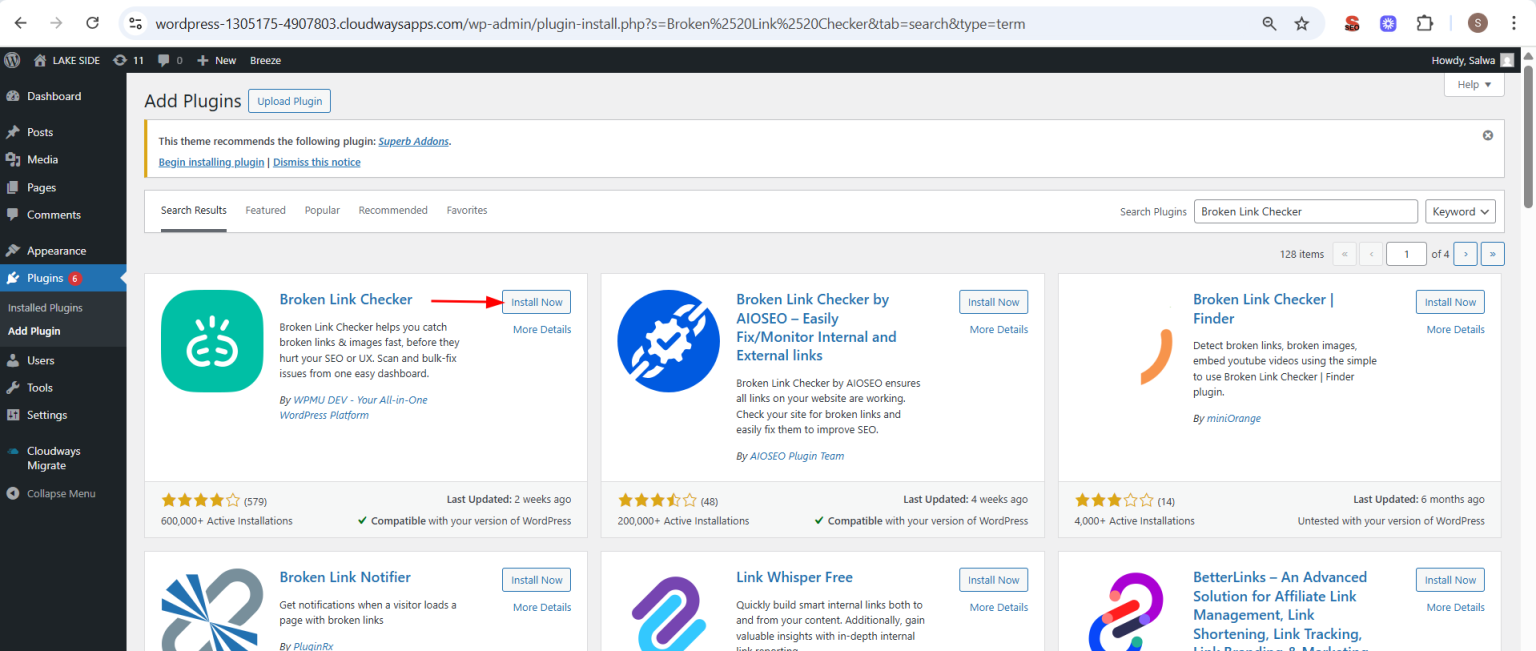Screen dimensions: 1536x651
Task: Open Appearance in the sidebar
Action: [x=63, y=251]
